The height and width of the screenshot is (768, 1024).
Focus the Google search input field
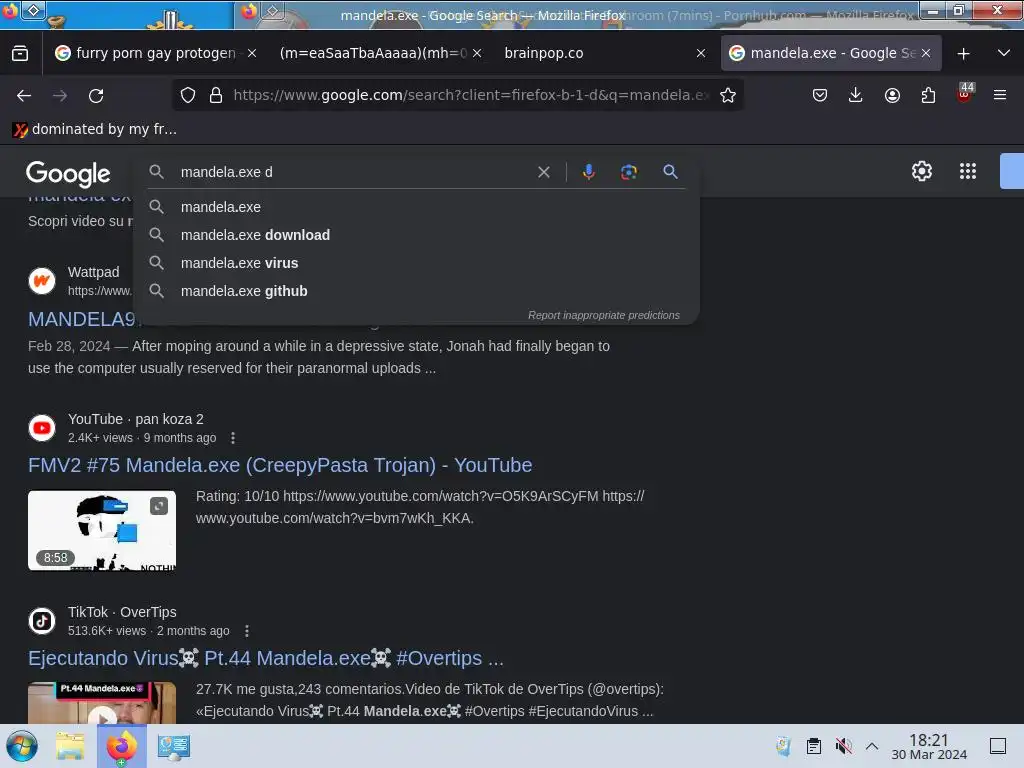355,172
